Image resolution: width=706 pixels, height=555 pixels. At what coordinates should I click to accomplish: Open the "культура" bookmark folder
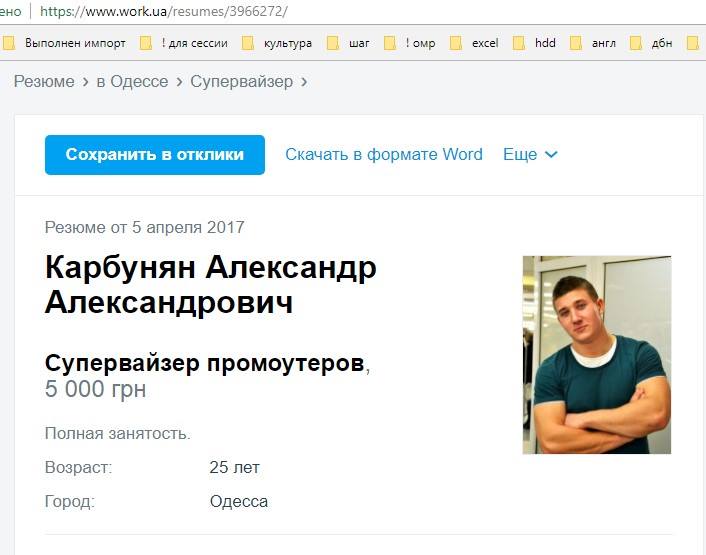tap(278, 43)
